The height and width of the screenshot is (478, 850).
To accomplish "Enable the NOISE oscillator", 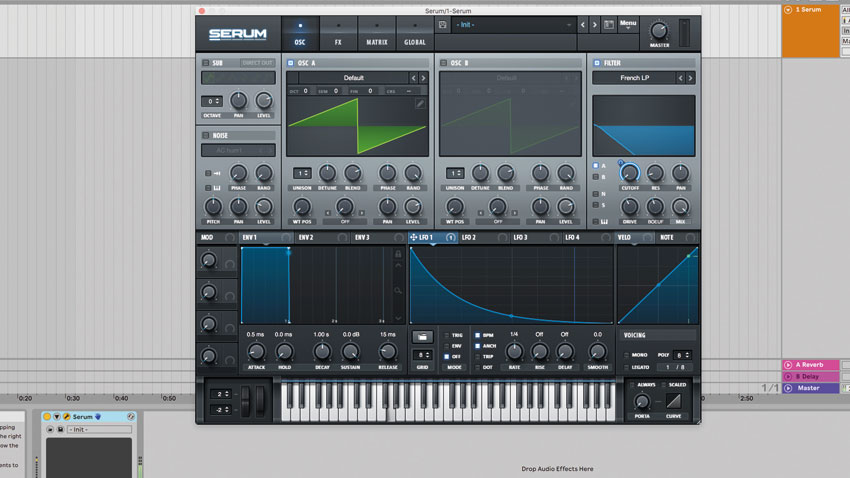I will pyautogui.click(x=205, y=135).
